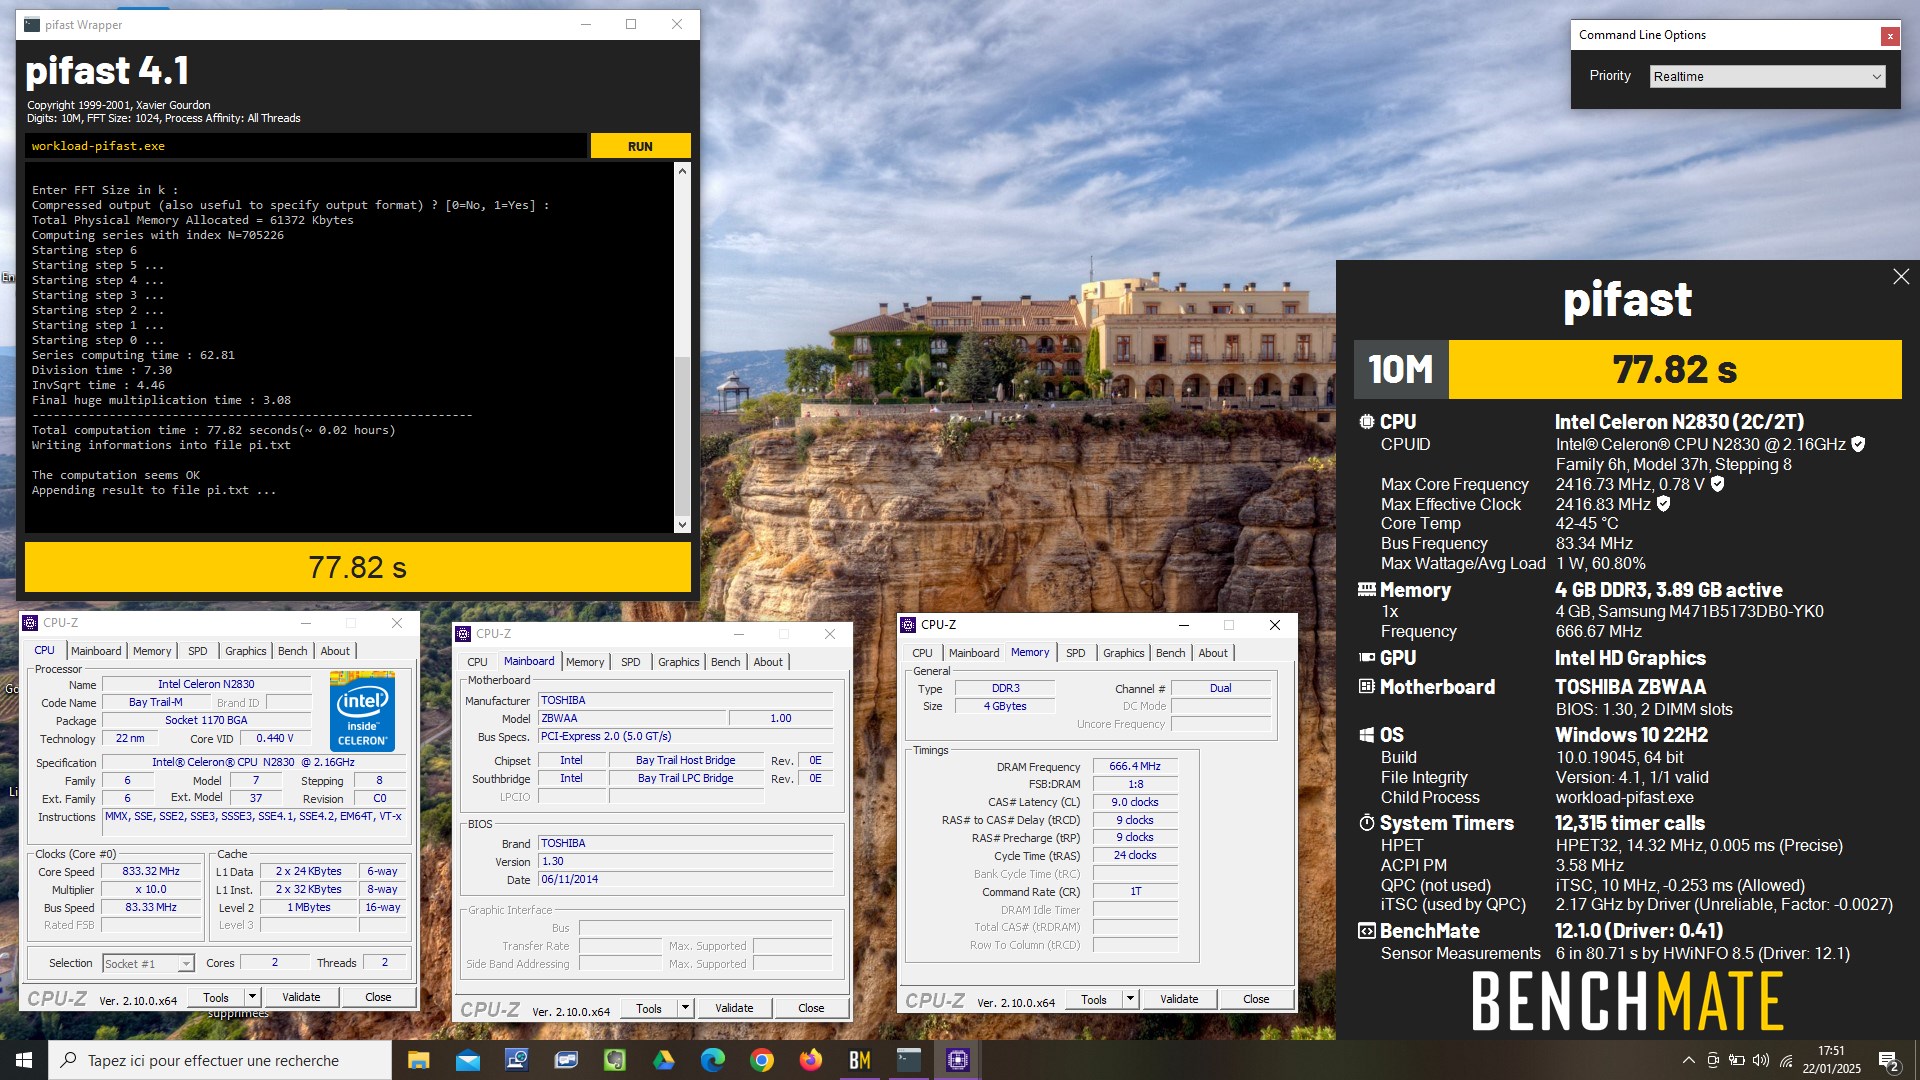Expand Tools dropdown arrow in right CPU-Z window

pyautogui.click(x=1130, y=1000)
